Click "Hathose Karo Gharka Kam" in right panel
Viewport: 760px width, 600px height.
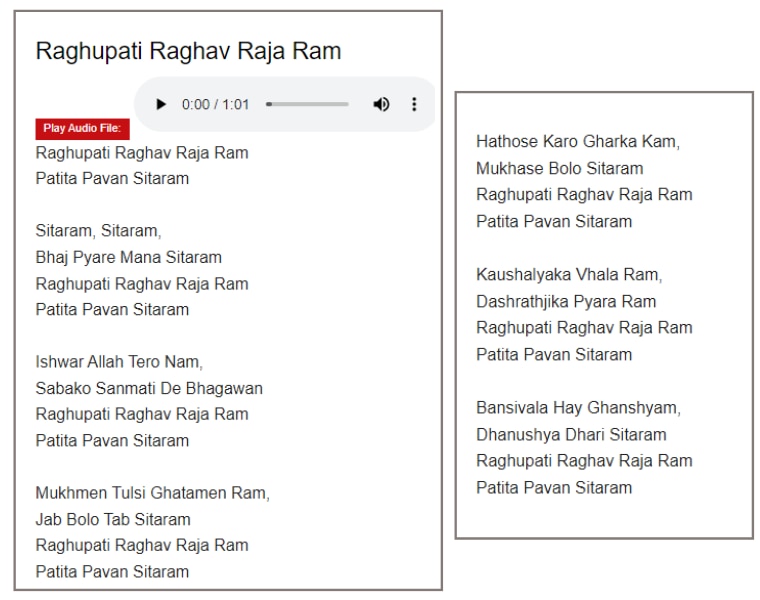tap(578, 142)
